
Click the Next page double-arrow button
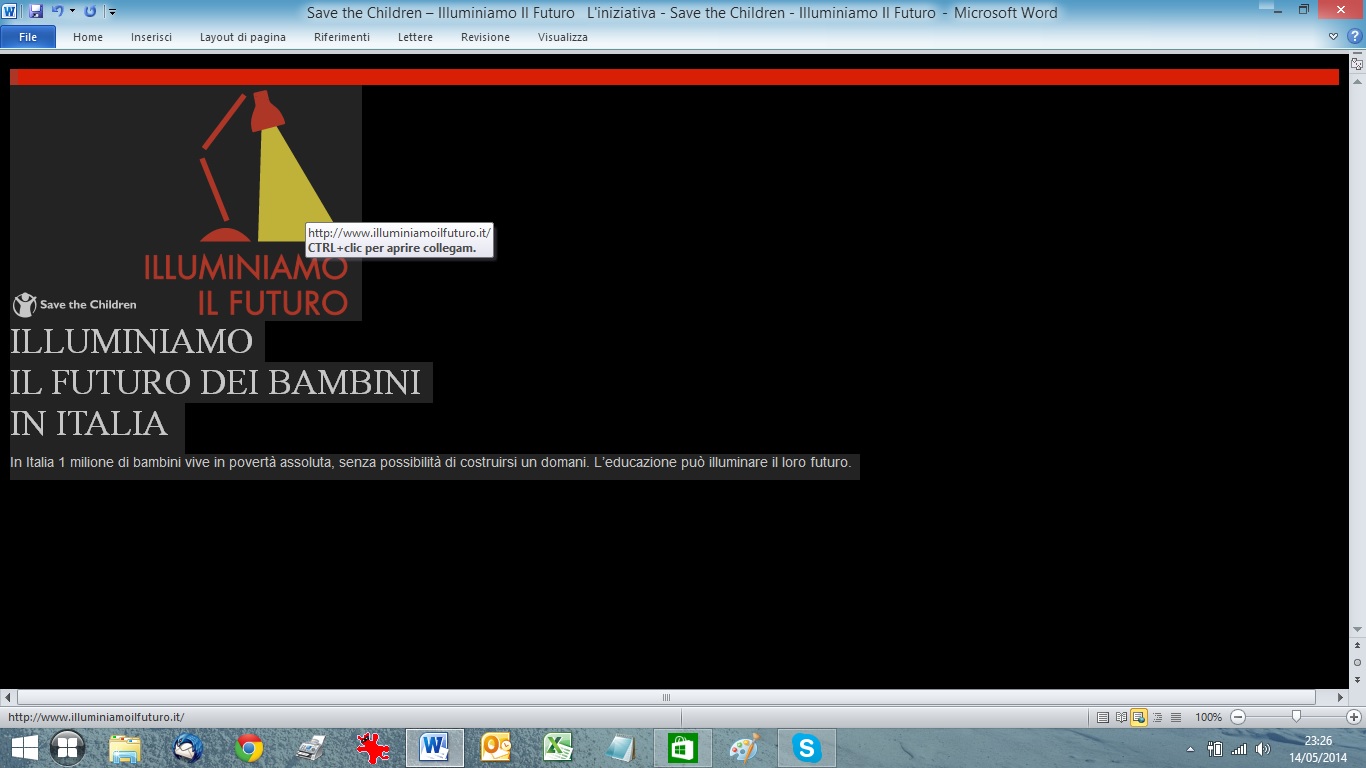click(x=1357, y=679)
